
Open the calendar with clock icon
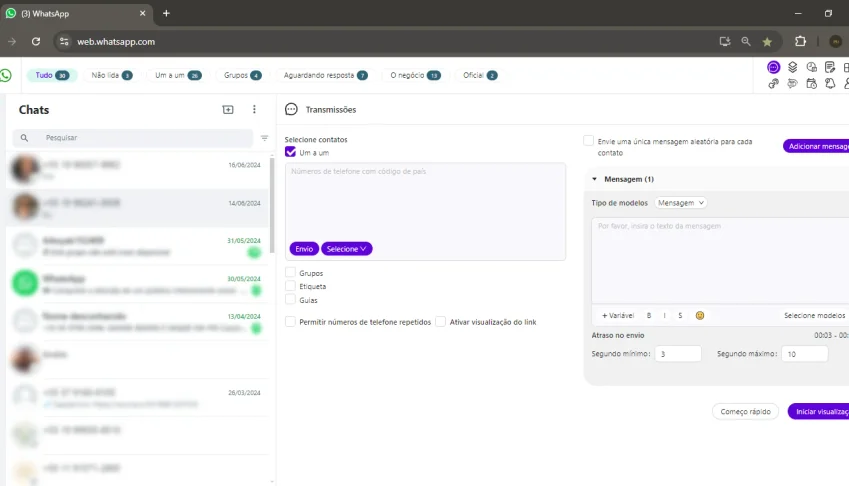tap(811, 84)
